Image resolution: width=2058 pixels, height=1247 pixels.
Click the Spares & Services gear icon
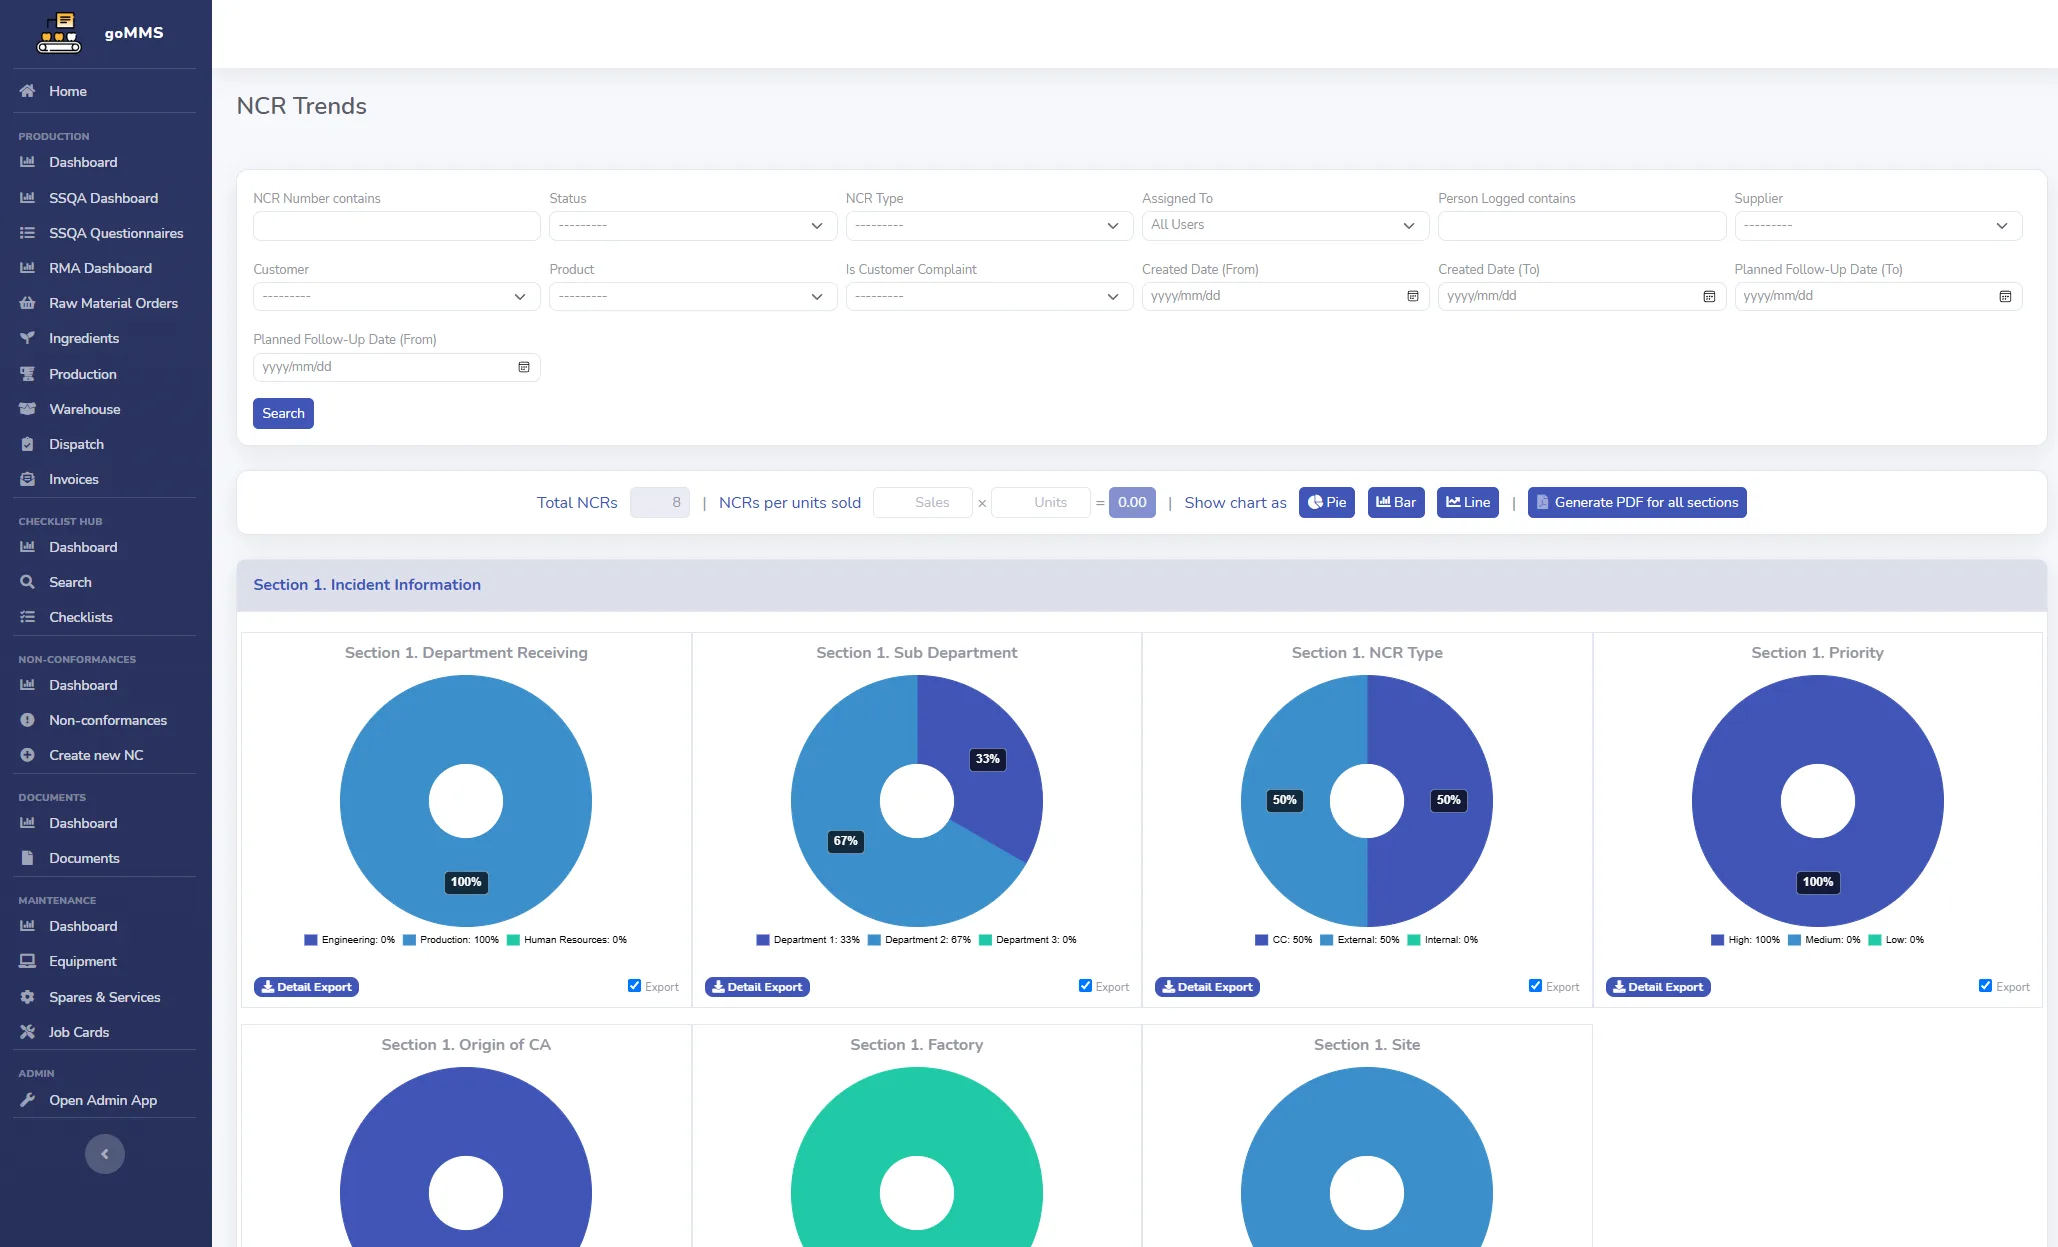(x=27, y=997)
